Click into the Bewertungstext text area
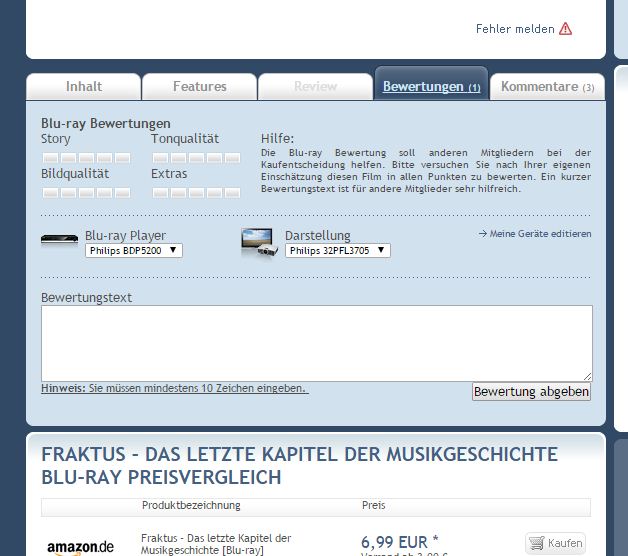The width and height of the screenshot is (628, 556). [316, 343]
